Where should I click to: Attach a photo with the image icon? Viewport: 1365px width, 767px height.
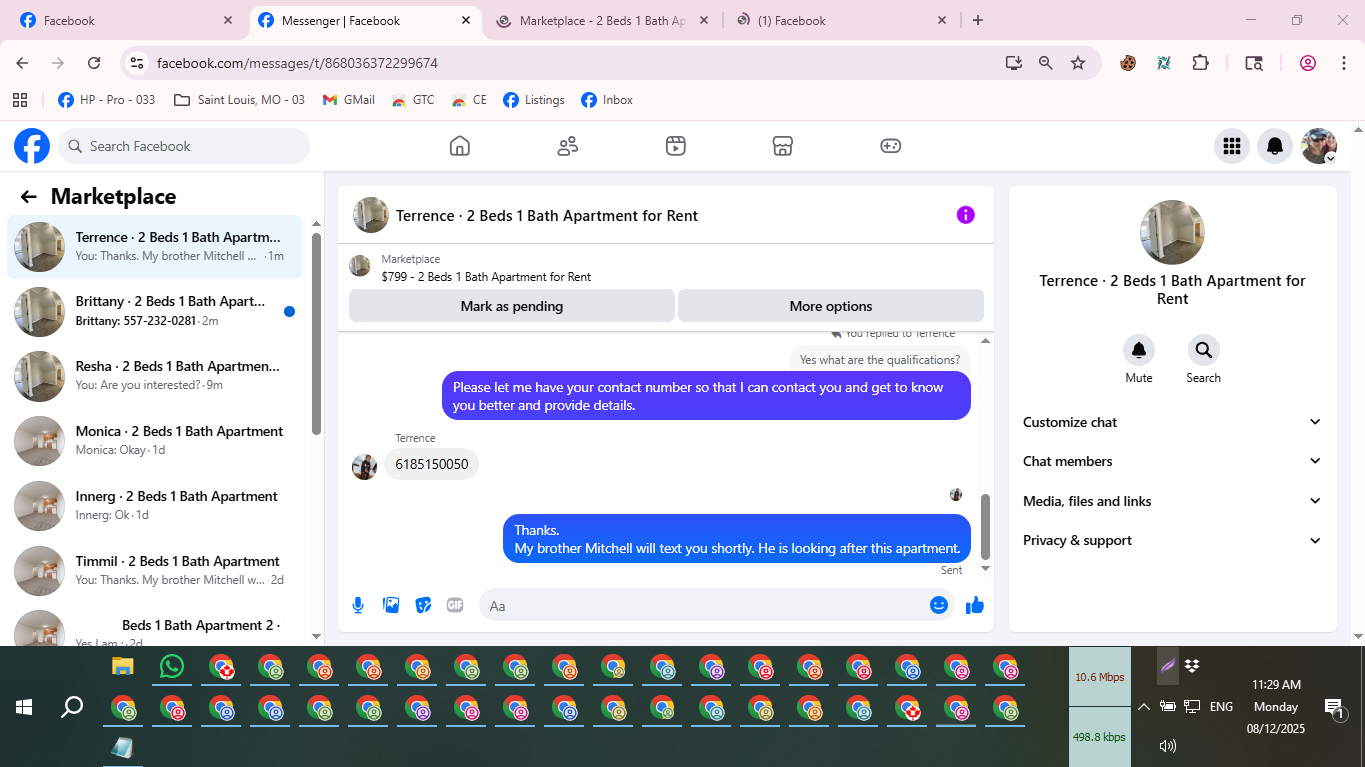(391, 605)
